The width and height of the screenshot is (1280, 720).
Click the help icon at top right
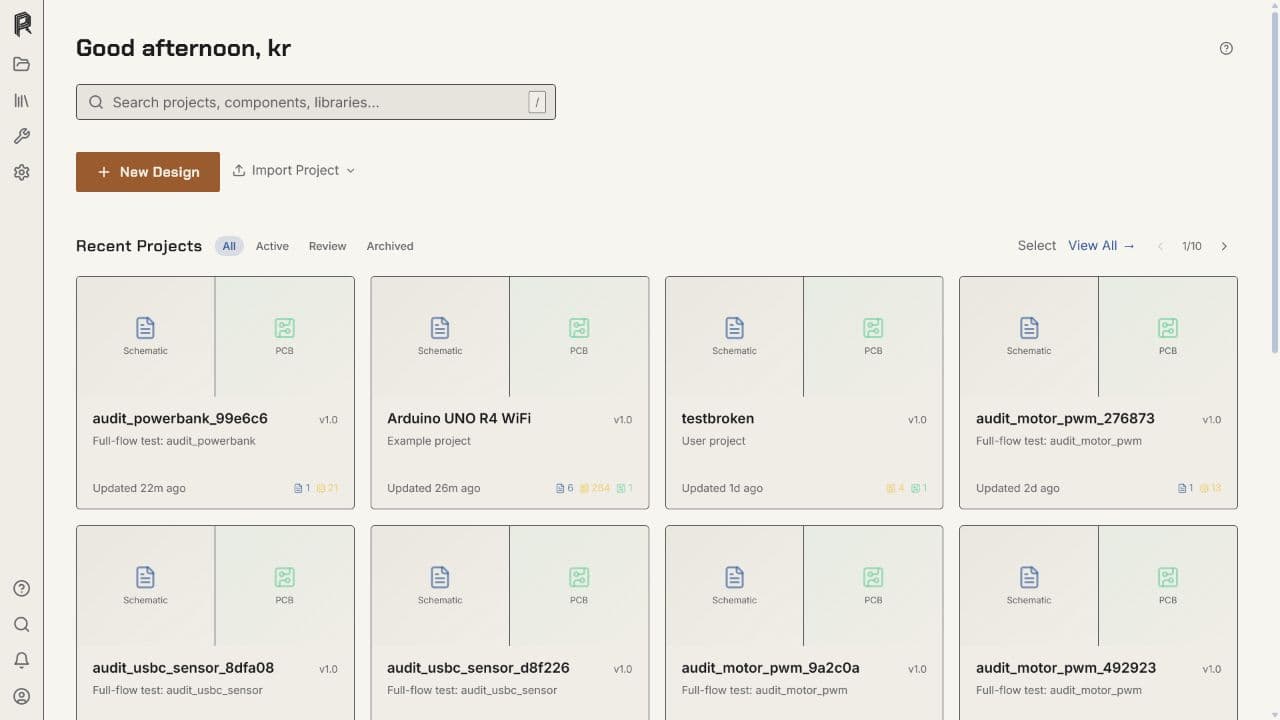[1226, 48]
